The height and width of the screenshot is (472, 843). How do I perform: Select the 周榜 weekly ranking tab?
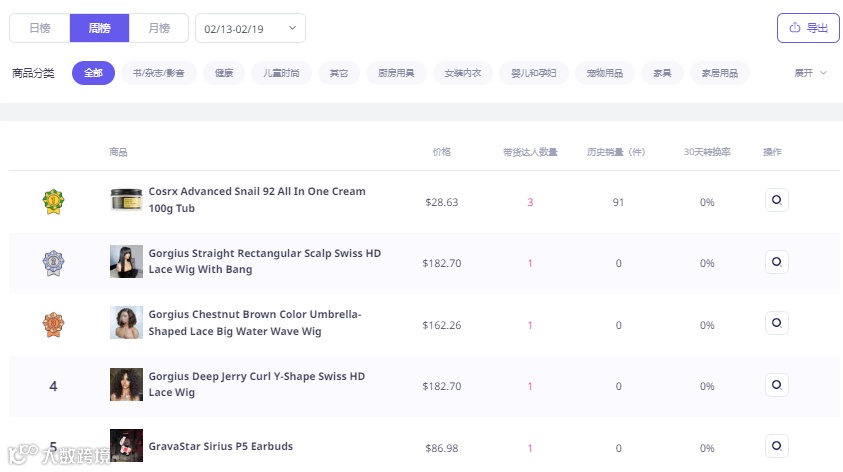coord(99,28)
